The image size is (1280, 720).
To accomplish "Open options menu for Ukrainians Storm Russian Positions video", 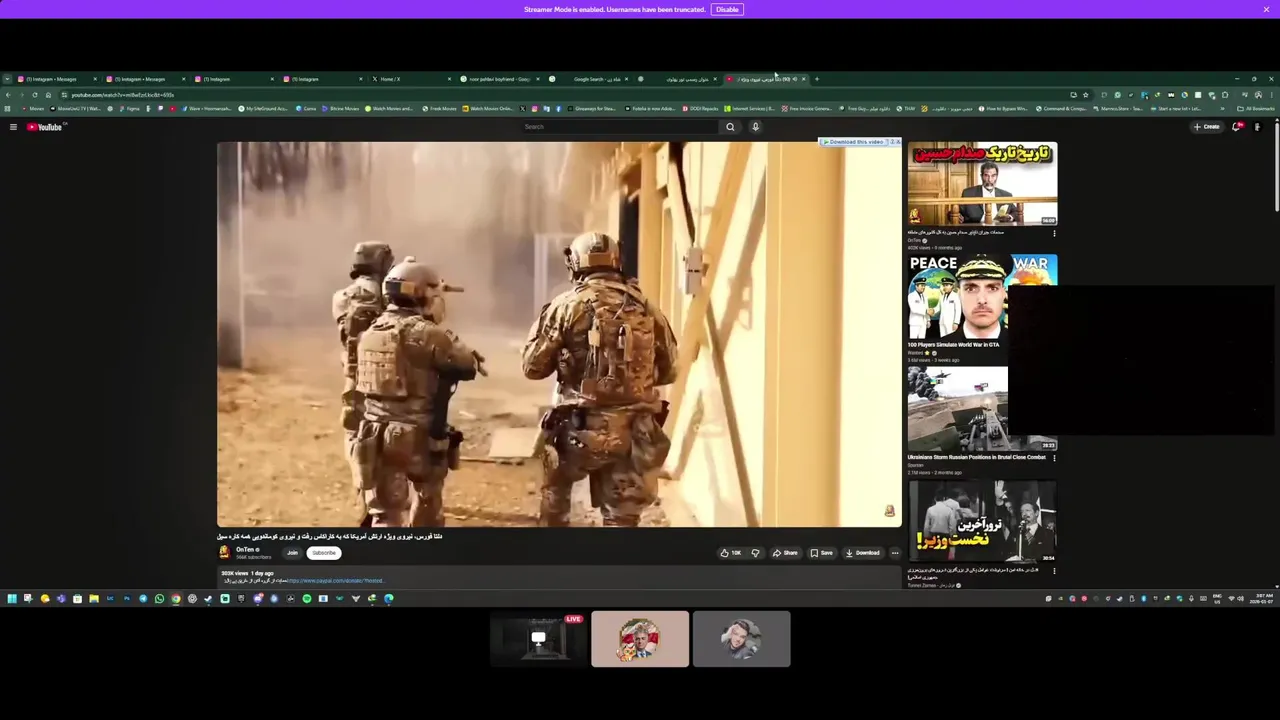I will point(1054,458).
